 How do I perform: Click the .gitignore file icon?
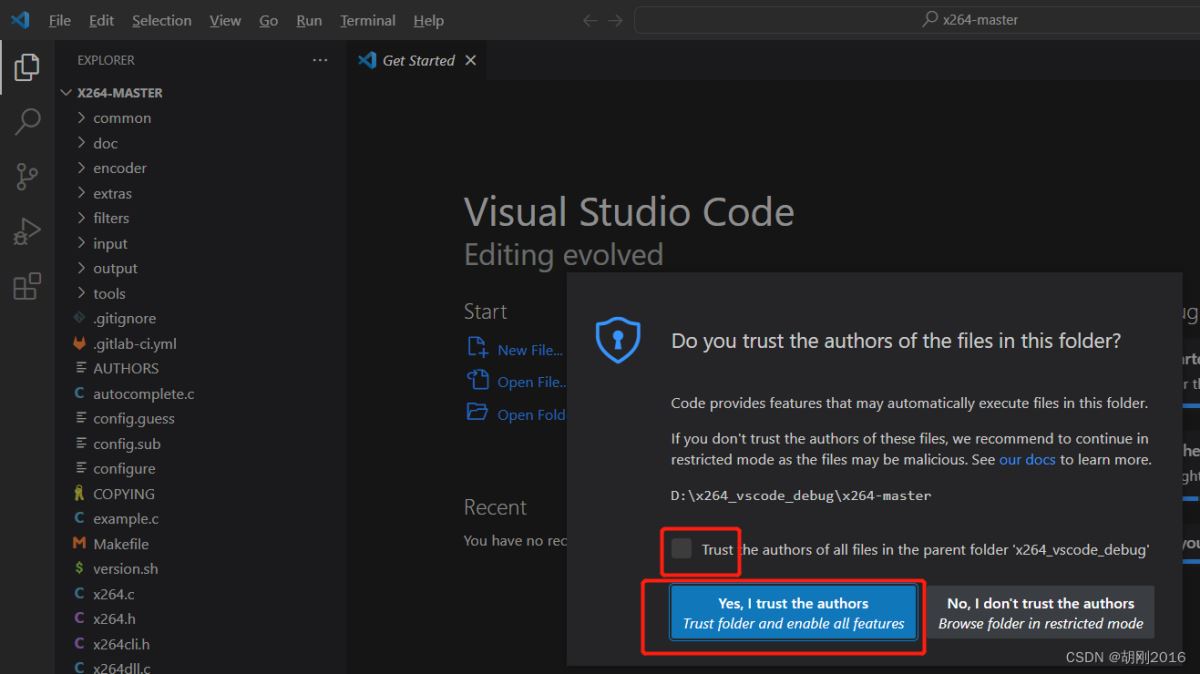click(x=80, y=318)
